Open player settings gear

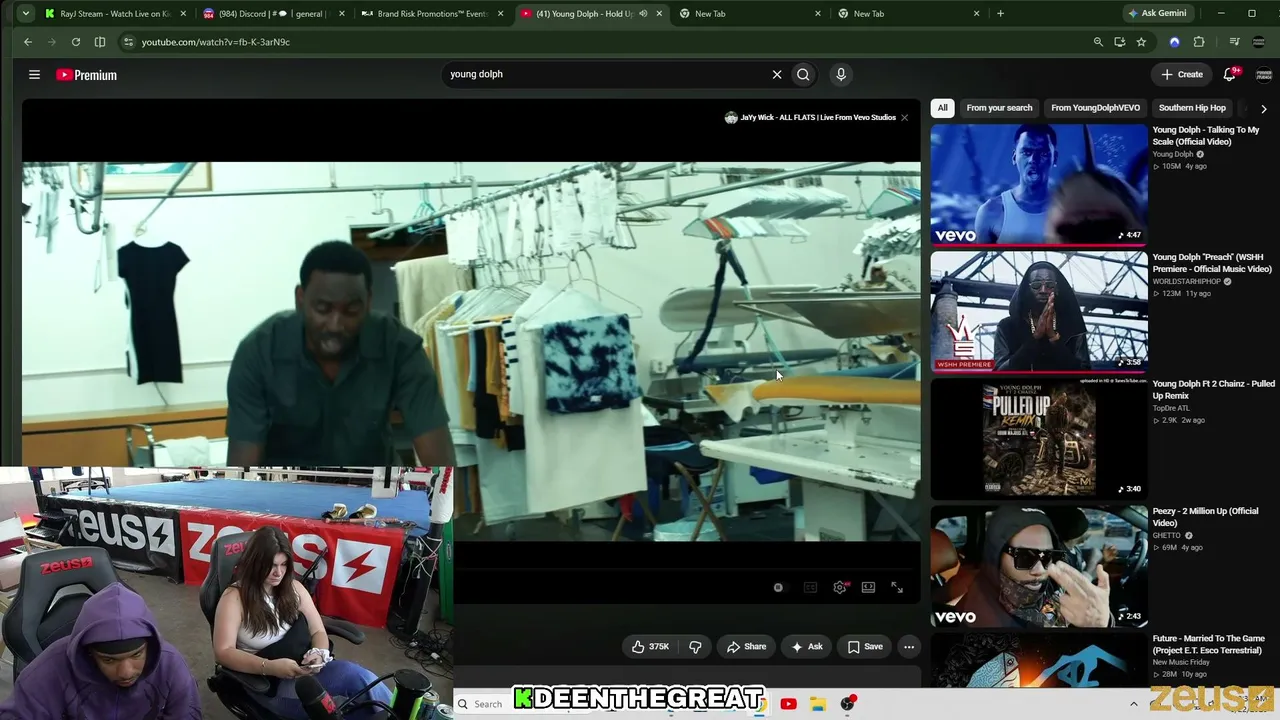pyautogui.click(x=840, y=588)
